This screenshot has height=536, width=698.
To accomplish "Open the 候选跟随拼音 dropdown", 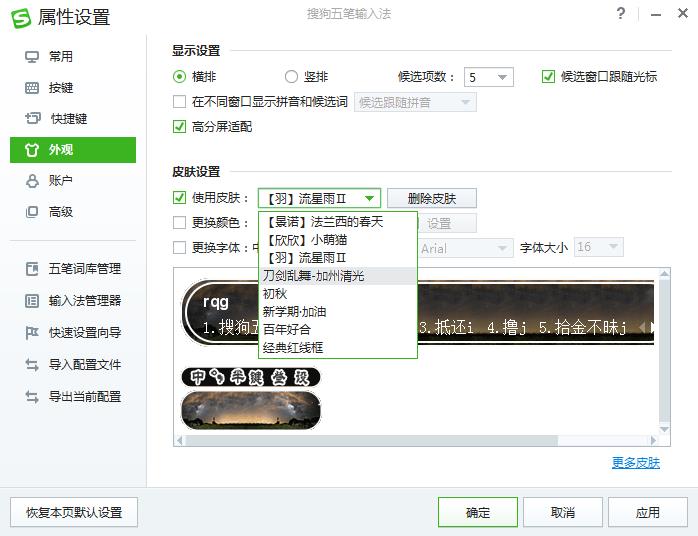I will click(x=415, y=102).
